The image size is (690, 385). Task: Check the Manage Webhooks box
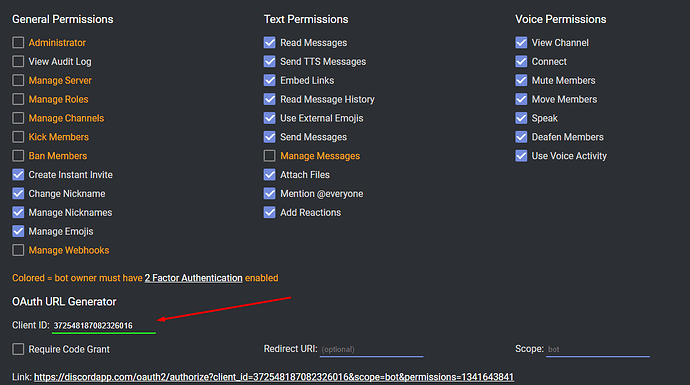click(x=18, y=250)
